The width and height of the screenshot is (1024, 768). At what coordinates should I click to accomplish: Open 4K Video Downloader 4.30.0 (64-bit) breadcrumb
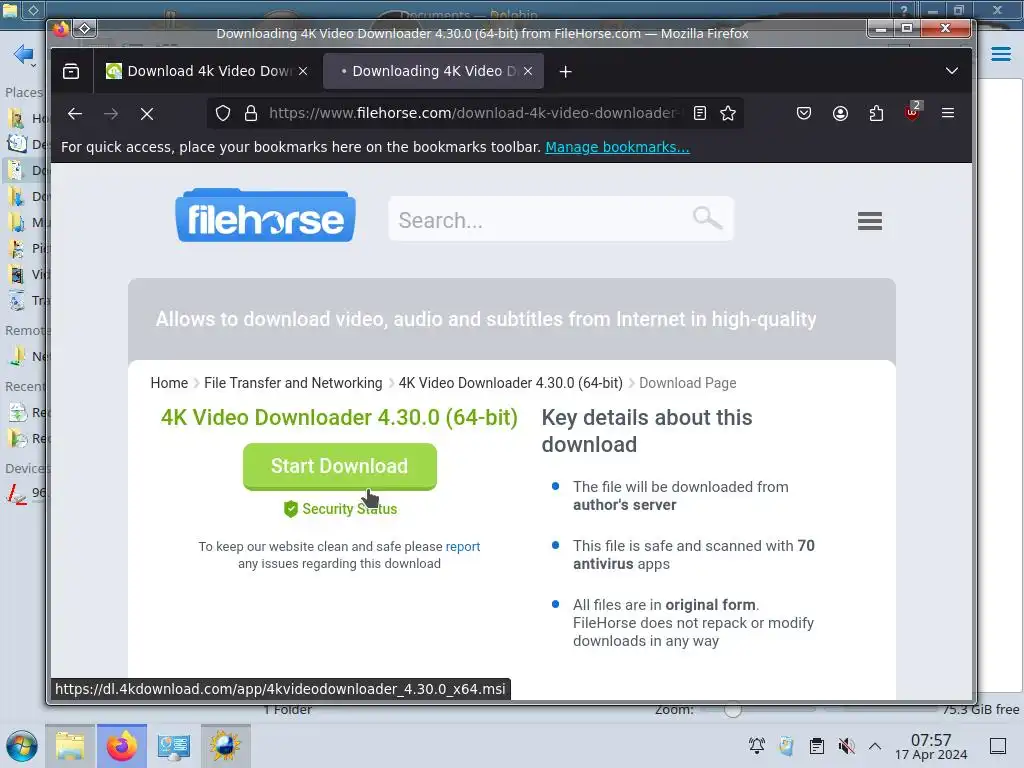[511, 383]
